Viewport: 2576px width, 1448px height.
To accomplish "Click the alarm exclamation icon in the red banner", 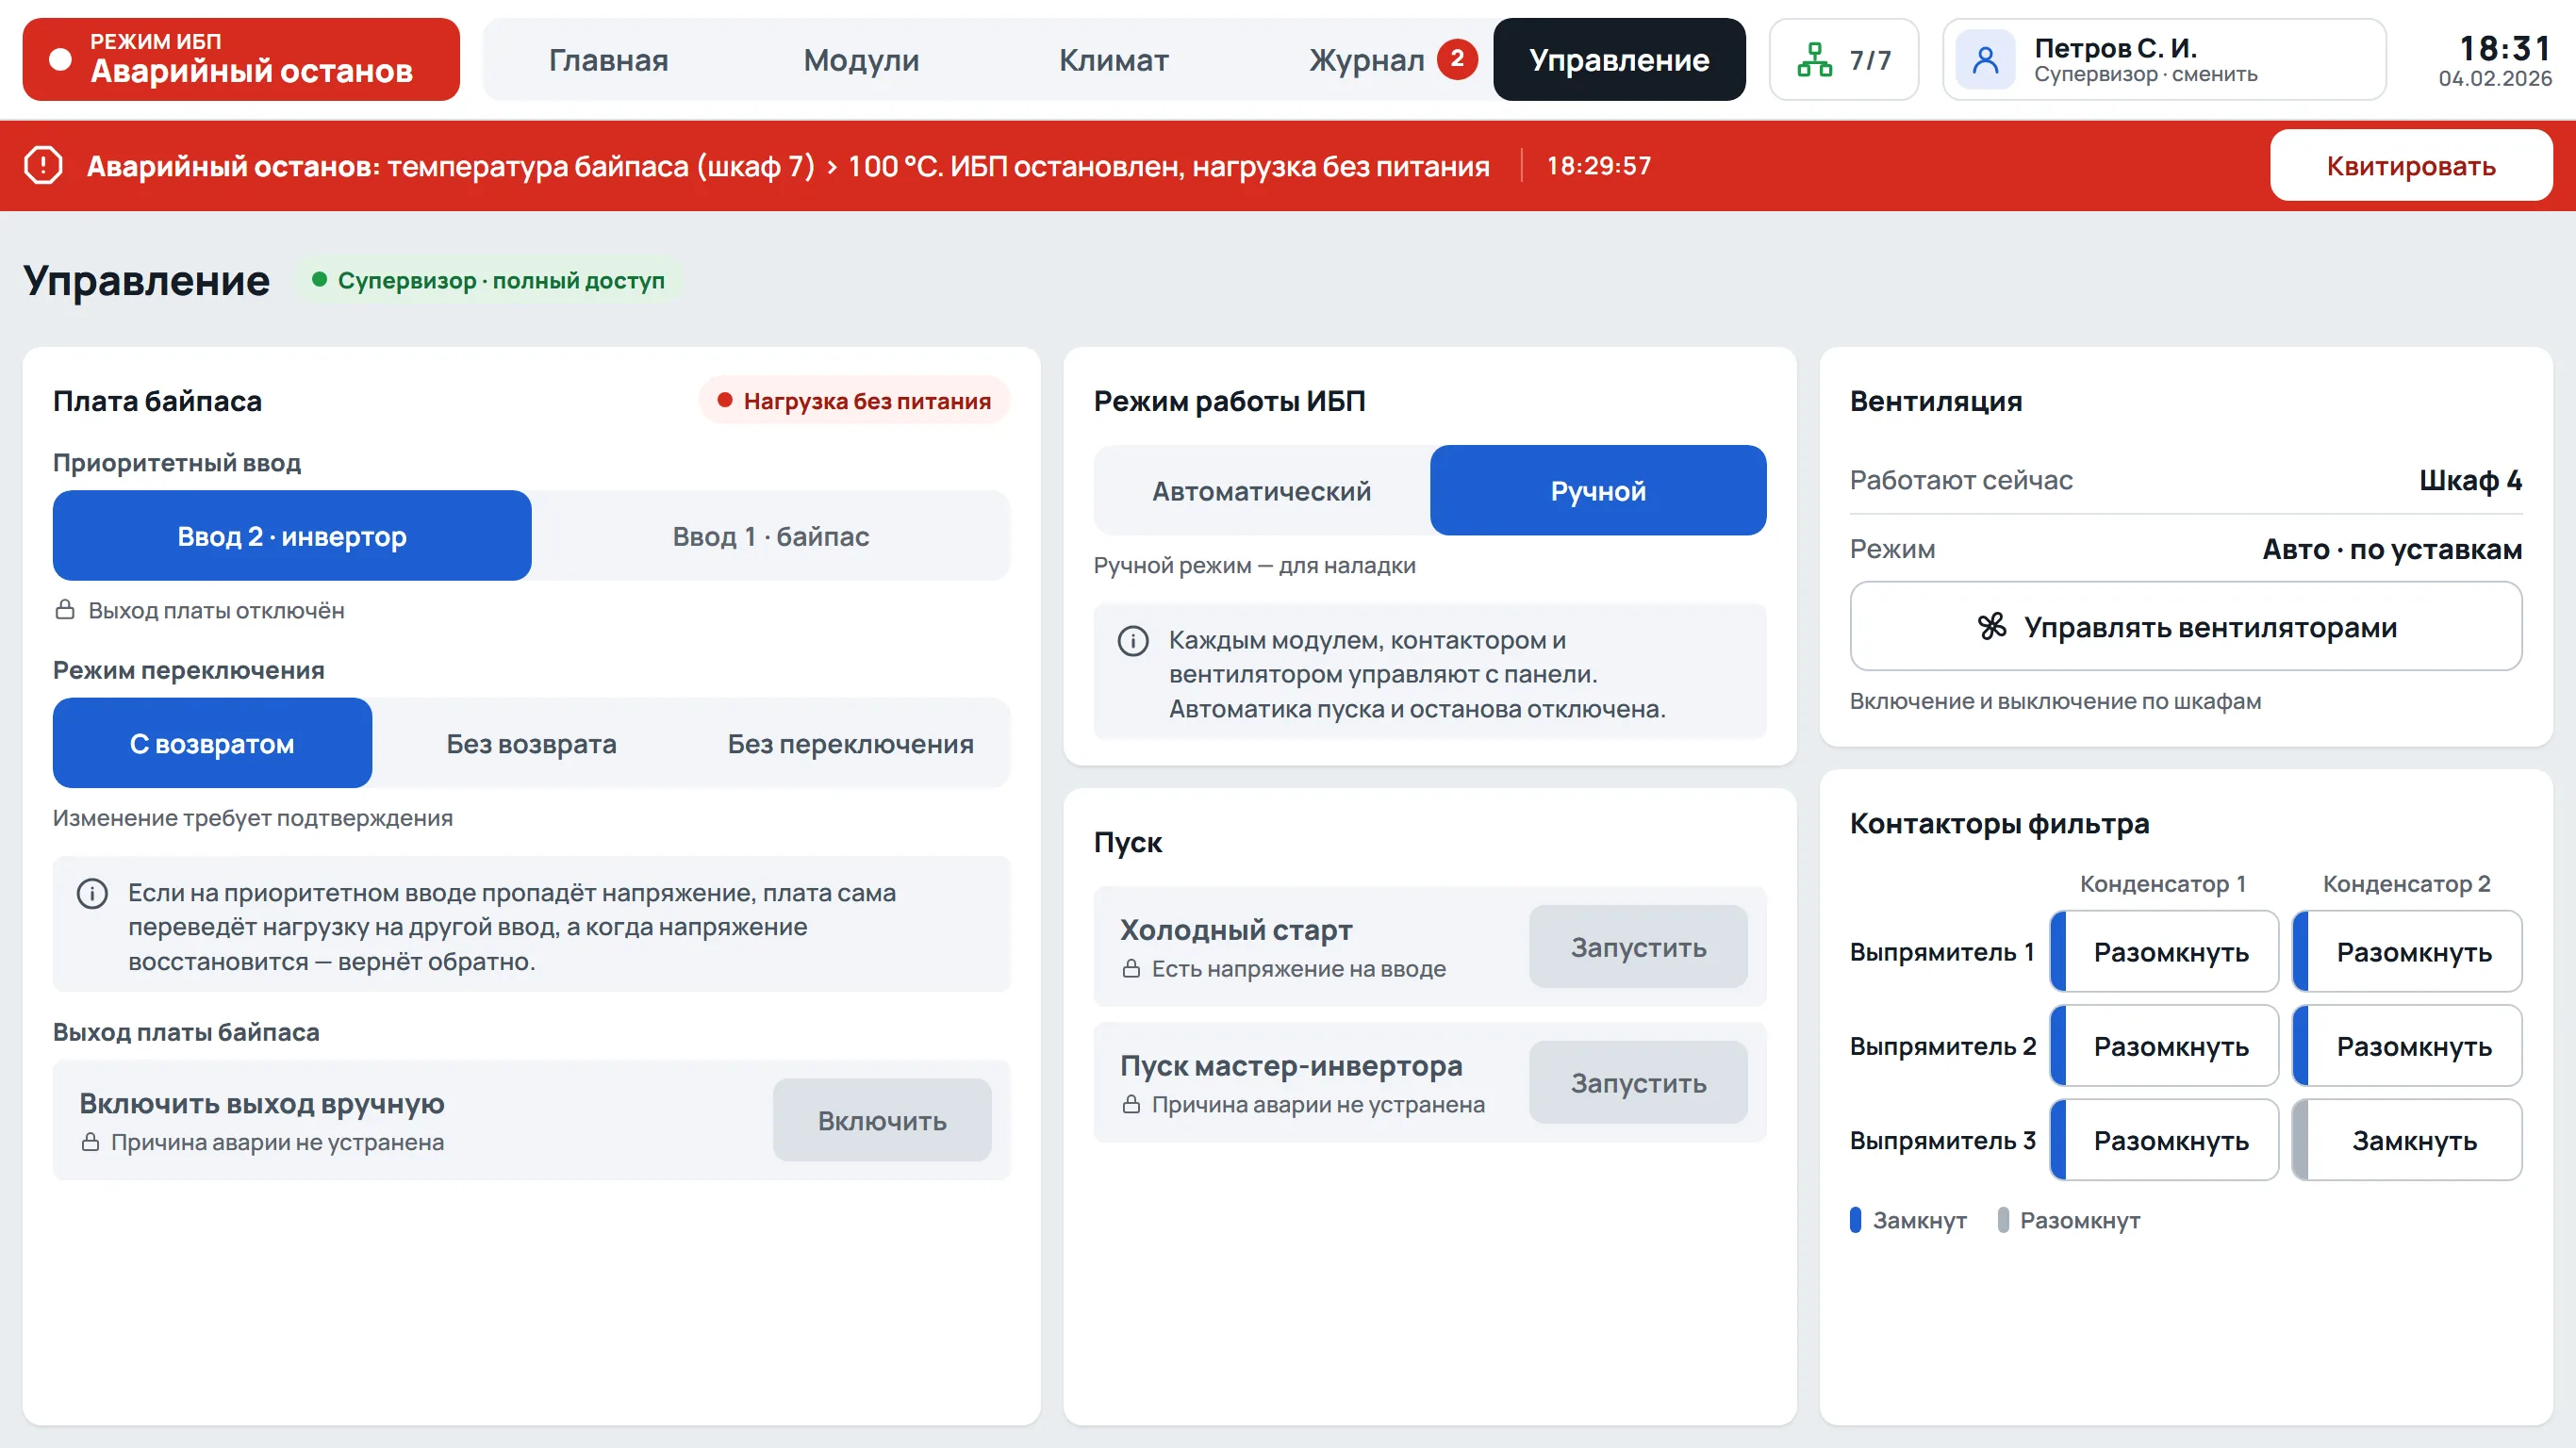I will point(43,165).
